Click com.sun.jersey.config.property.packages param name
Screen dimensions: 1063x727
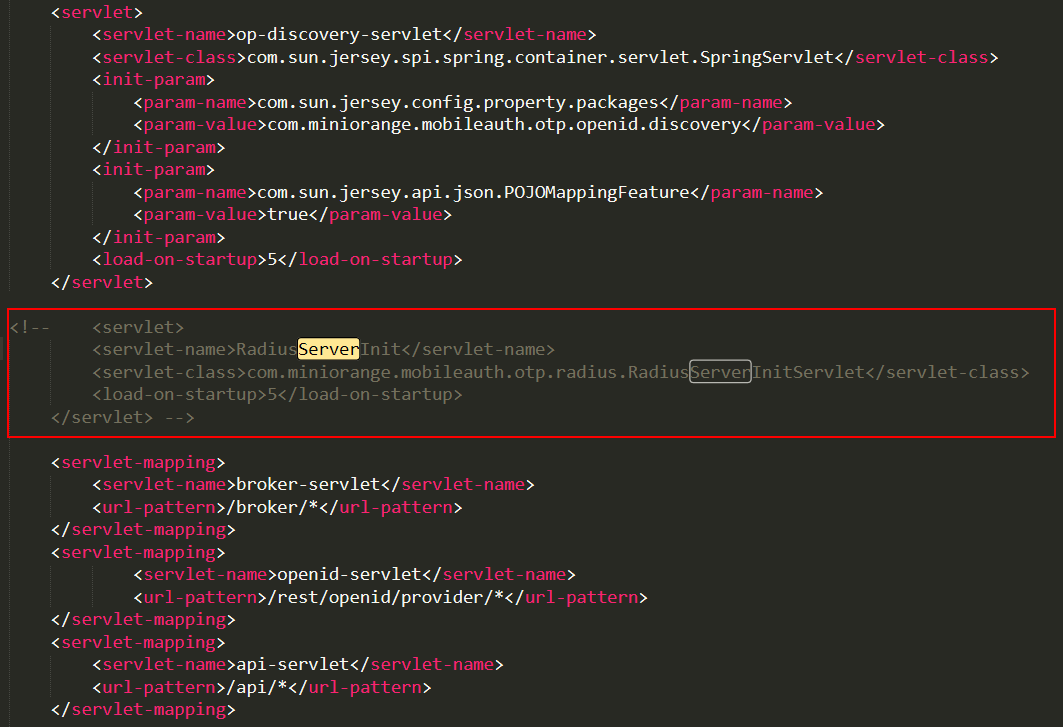[x=458, y=102]
